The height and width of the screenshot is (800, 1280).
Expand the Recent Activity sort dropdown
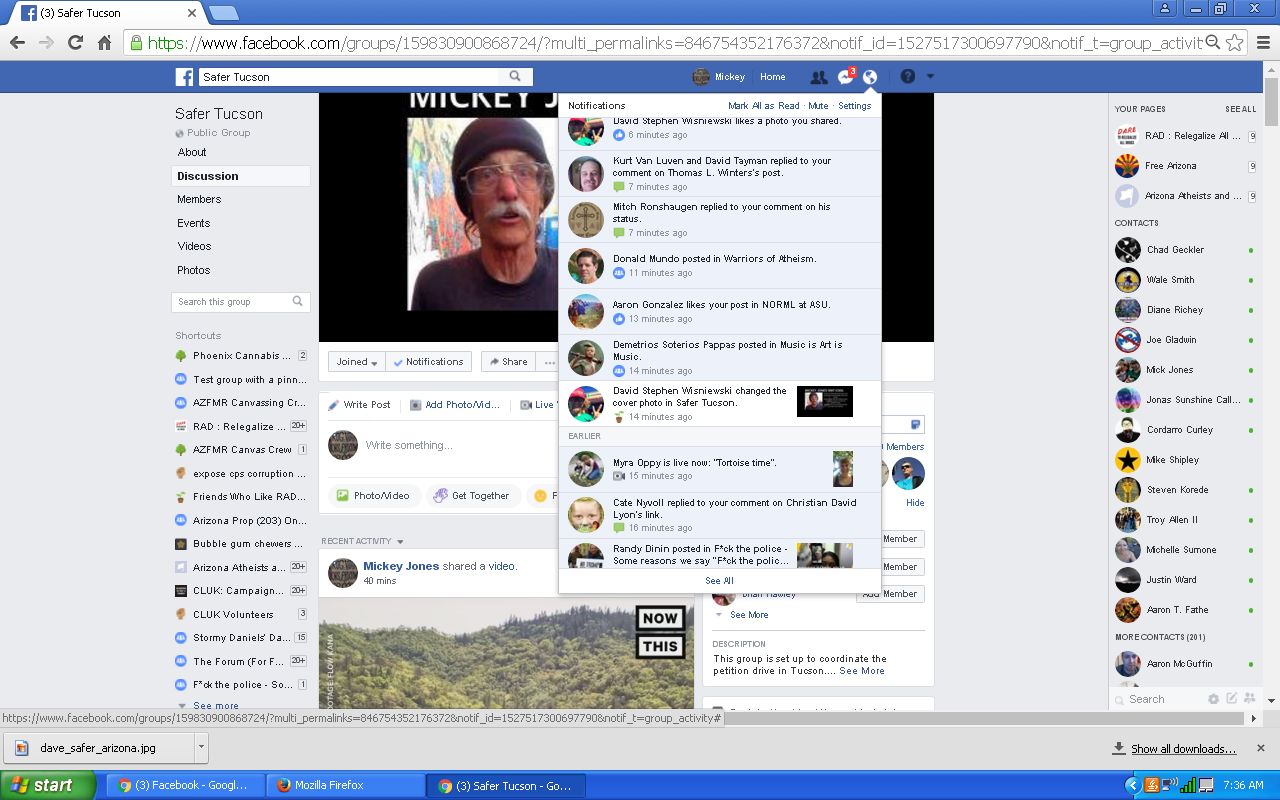pos(400,542)
